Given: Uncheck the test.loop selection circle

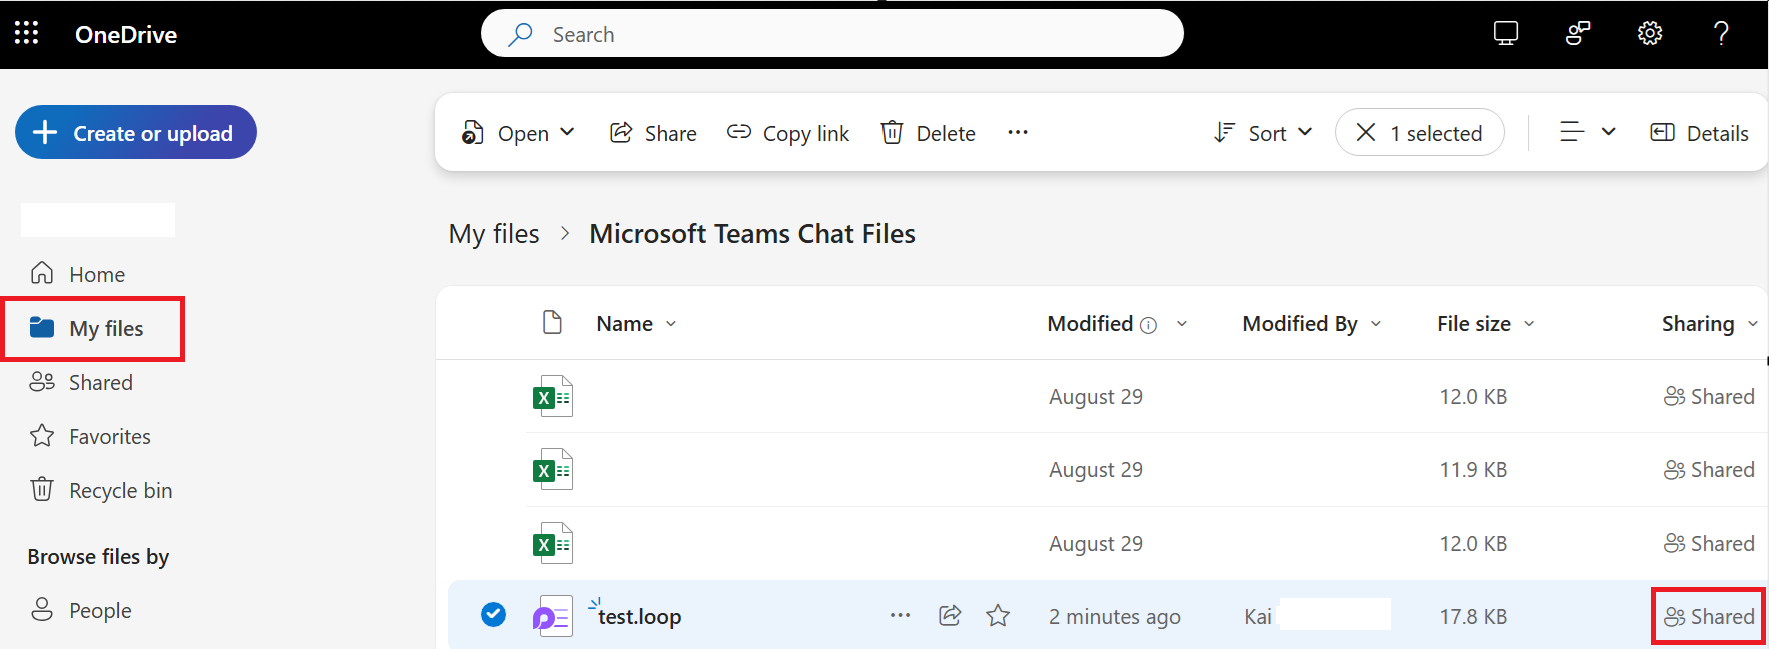Looking at the screenshot, I should tap(493, 615).
